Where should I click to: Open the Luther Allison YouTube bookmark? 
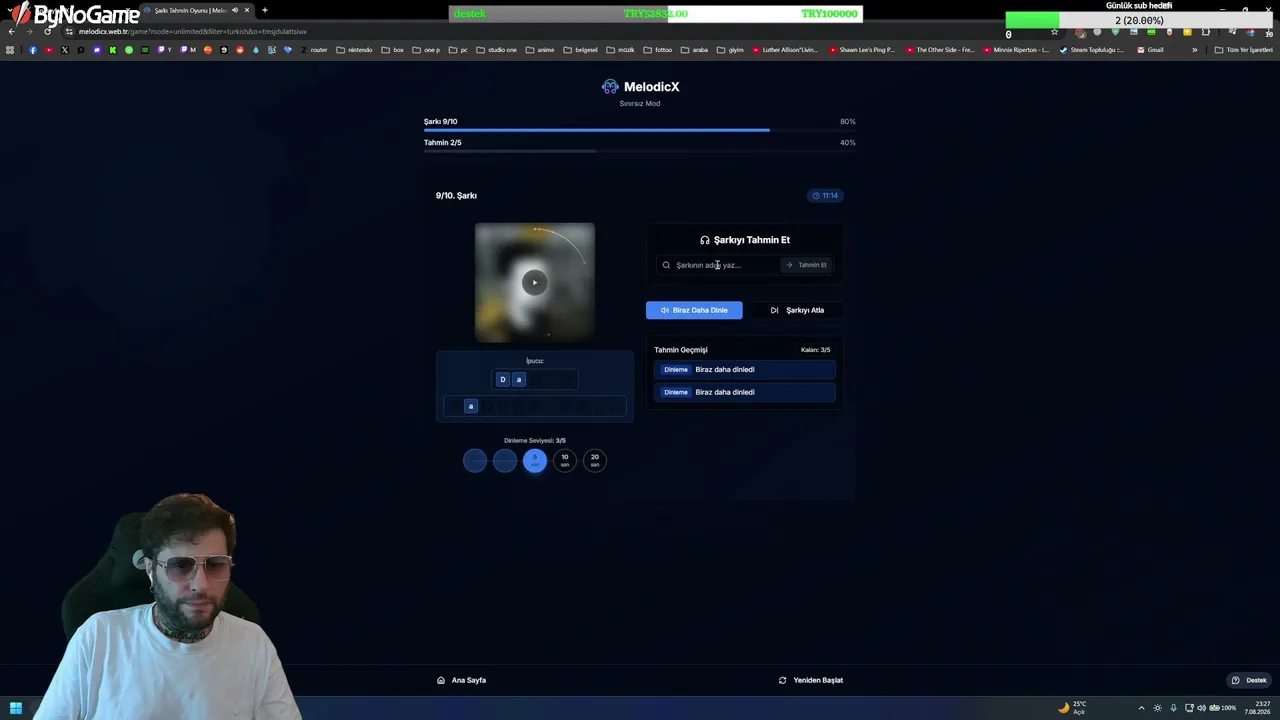785,50
